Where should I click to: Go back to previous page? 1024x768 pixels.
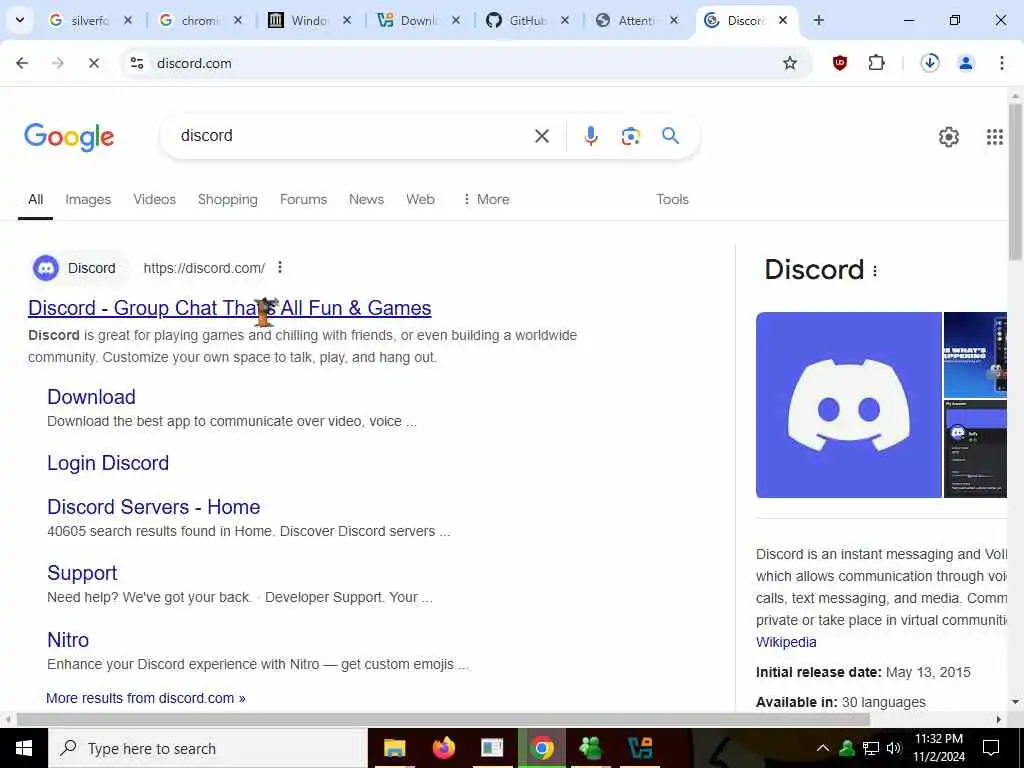22,63
